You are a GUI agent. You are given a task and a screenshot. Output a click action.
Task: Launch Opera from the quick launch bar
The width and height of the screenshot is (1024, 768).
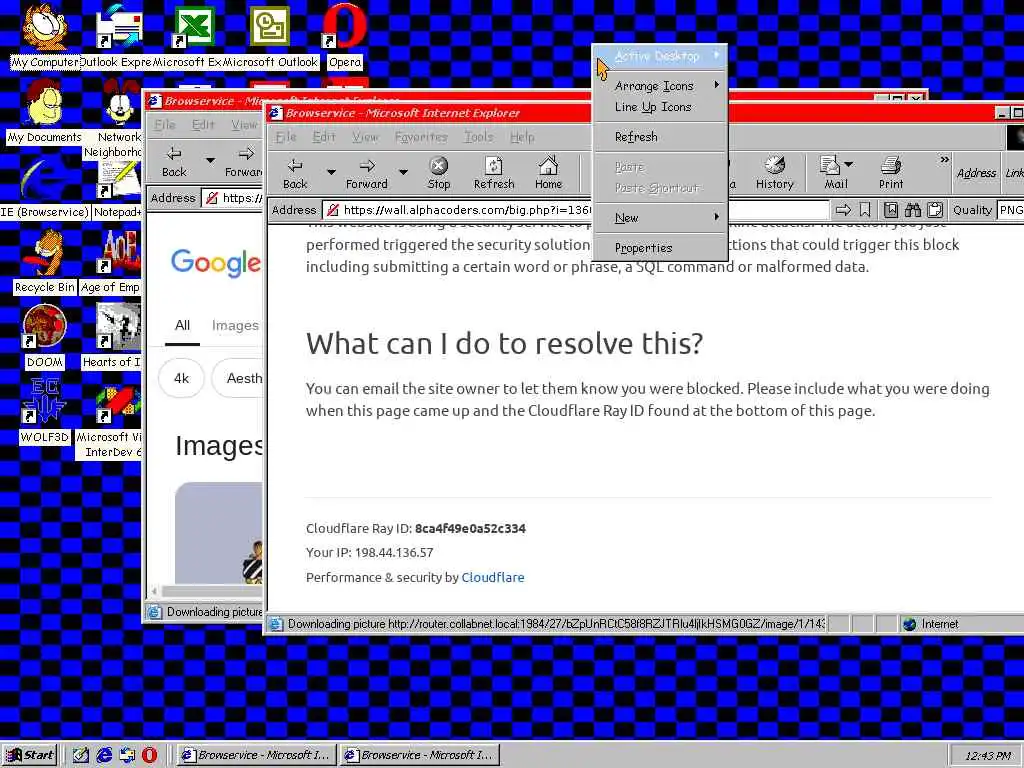(x=150, y=755)
